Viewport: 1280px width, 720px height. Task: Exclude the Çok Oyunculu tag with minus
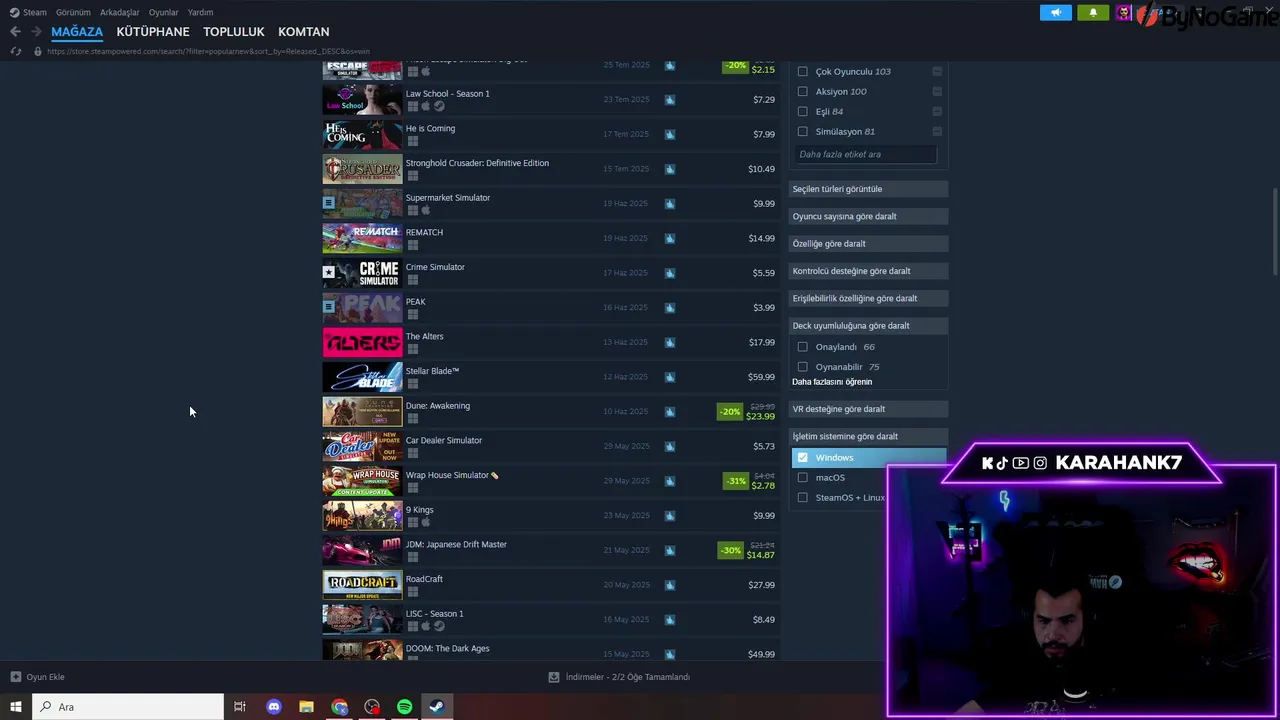tap(937, 71)
